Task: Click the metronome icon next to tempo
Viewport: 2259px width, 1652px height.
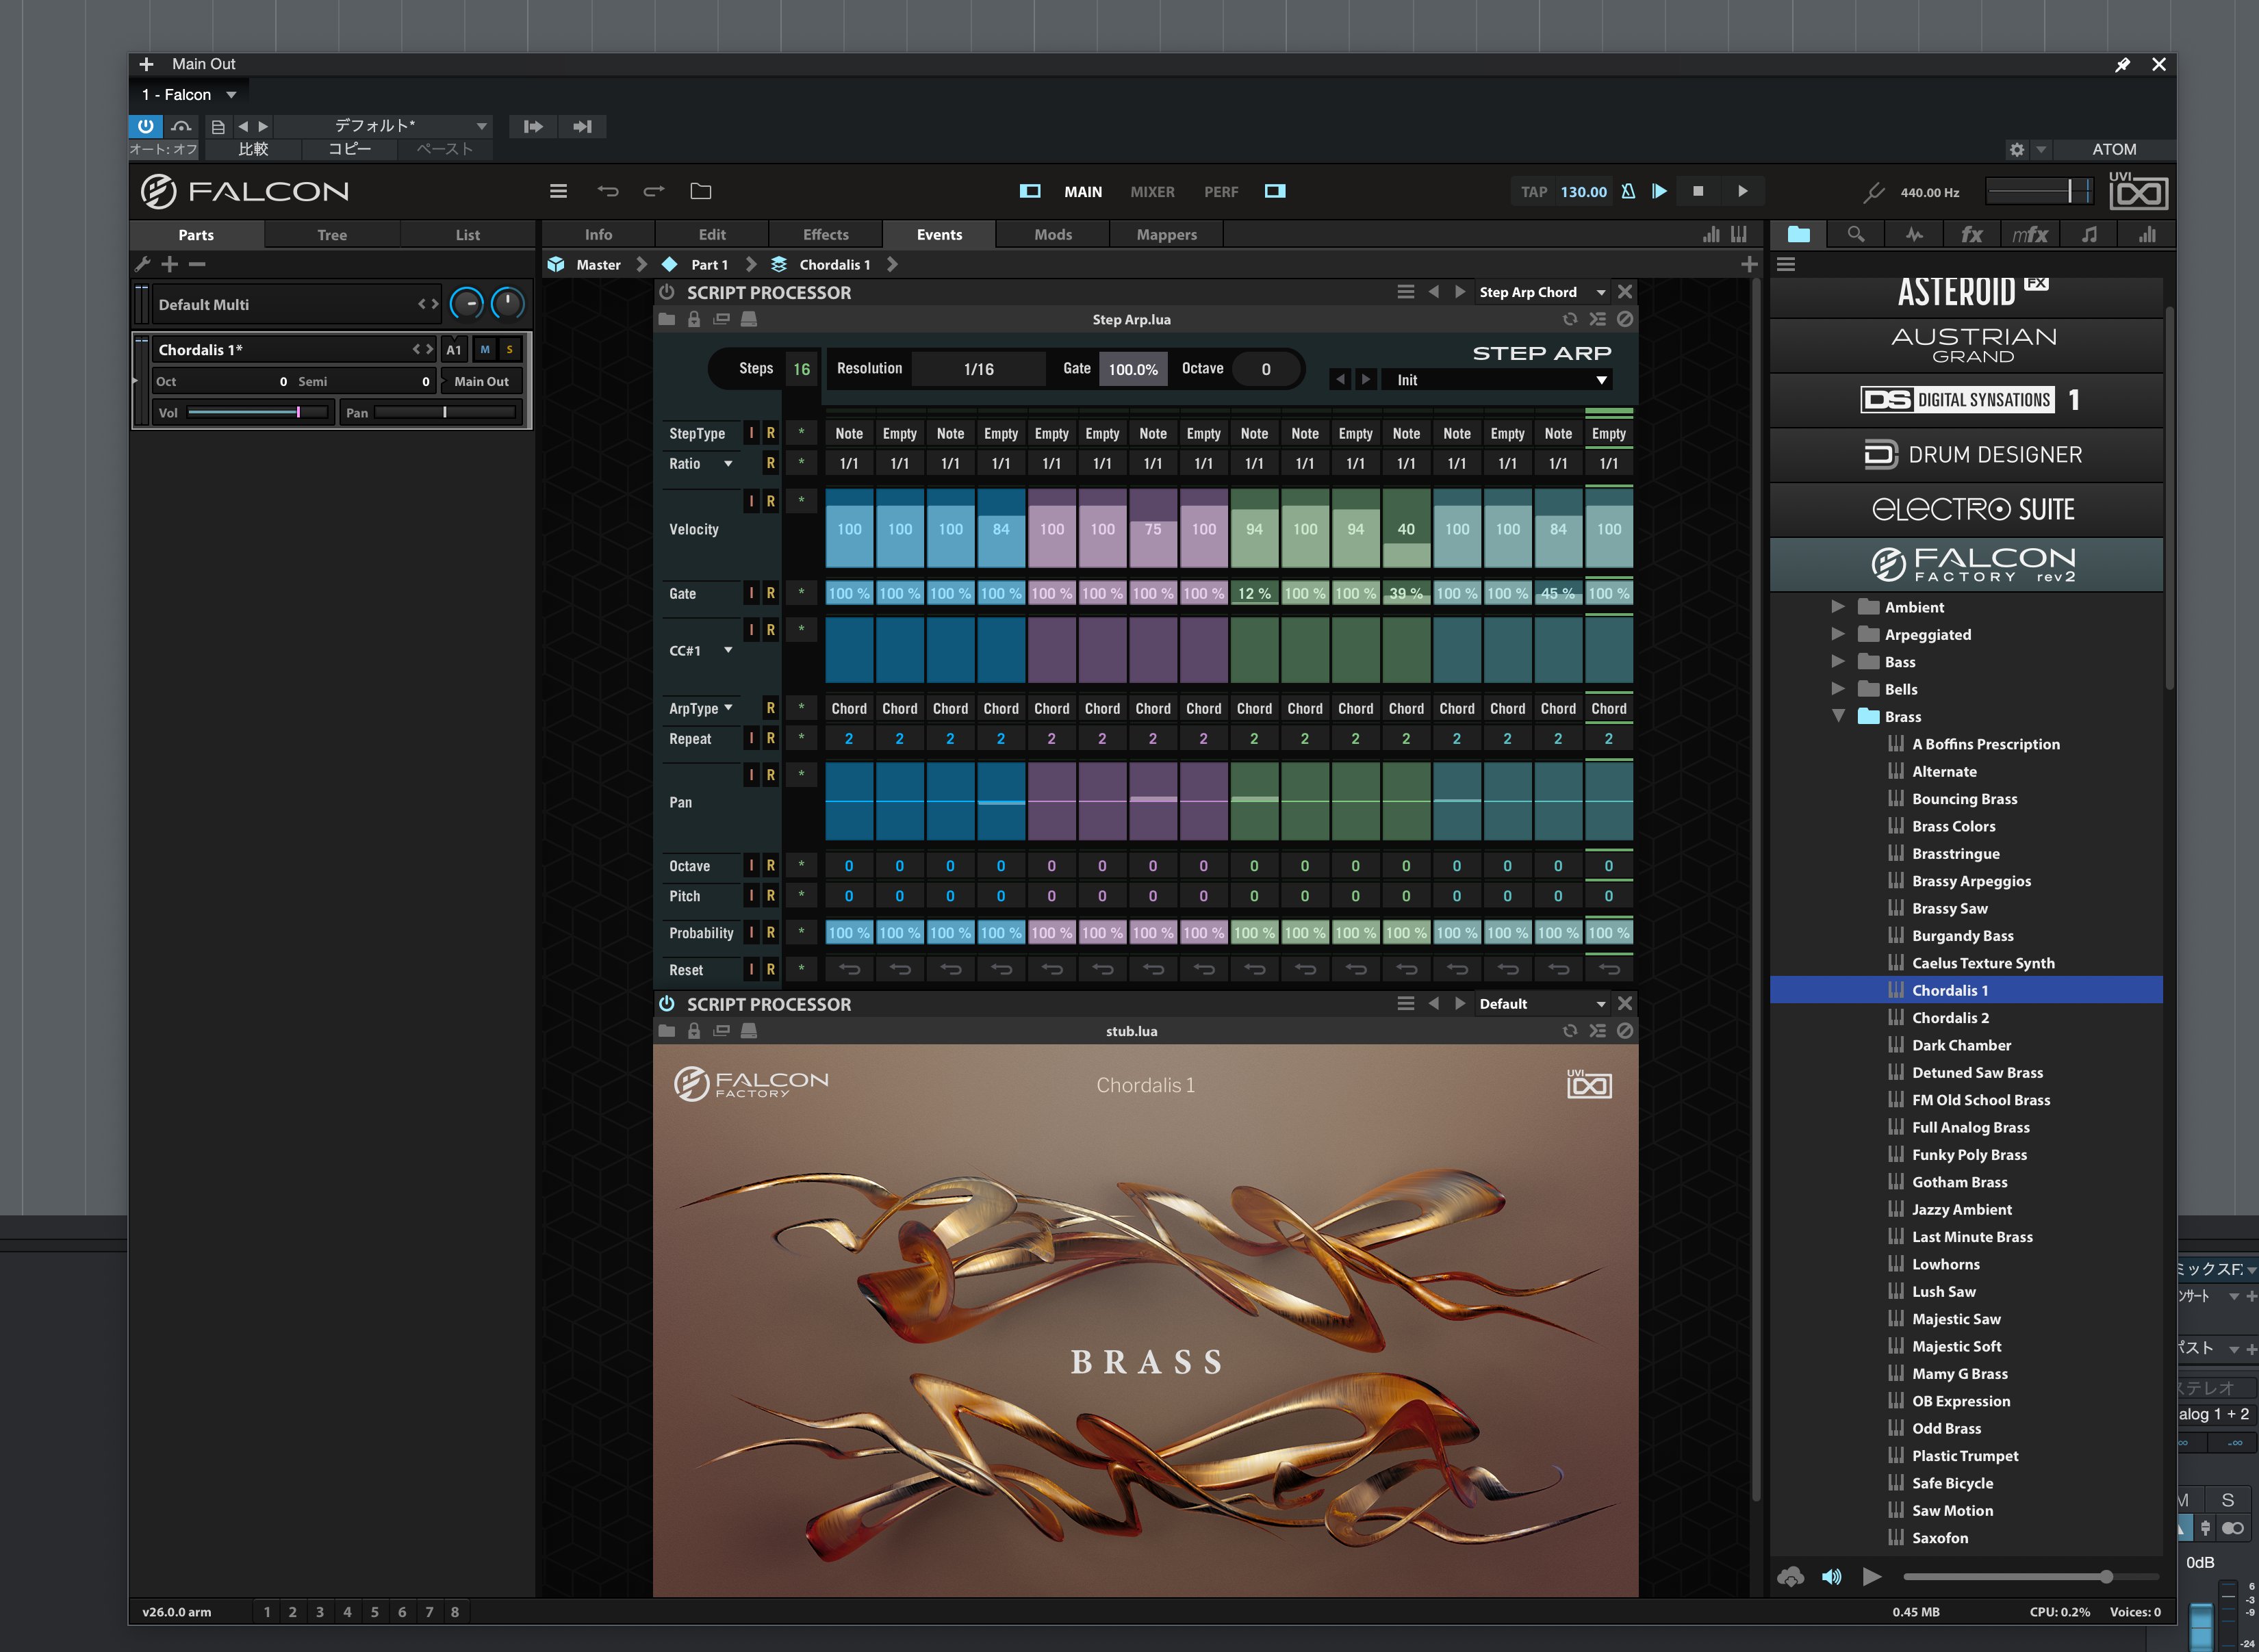Action: (x=1628, y=191)
